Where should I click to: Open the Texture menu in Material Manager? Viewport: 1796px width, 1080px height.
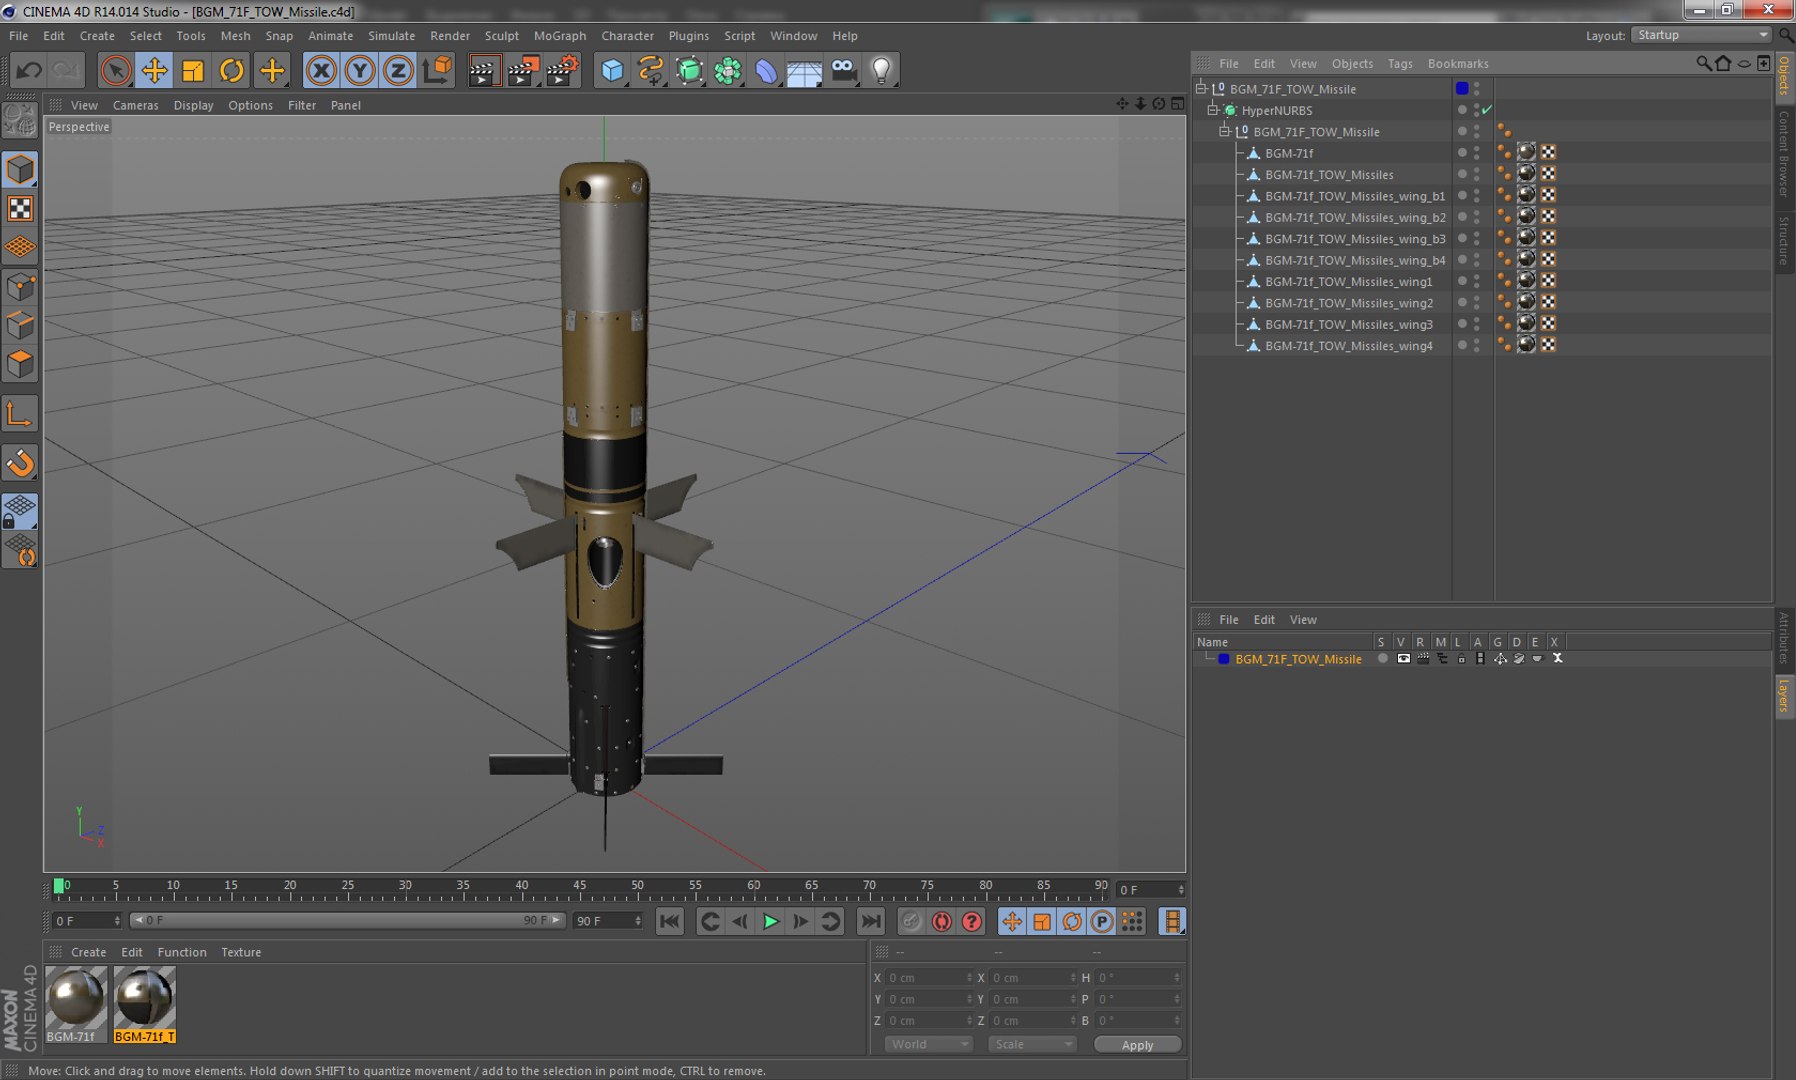coord(241,952)
